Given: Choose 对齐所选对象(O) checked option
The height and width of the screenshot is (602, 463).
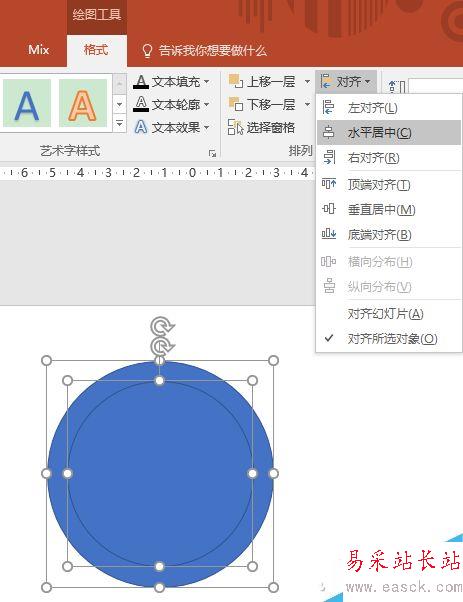Looking at the screenshot, I should click(389, 339).
